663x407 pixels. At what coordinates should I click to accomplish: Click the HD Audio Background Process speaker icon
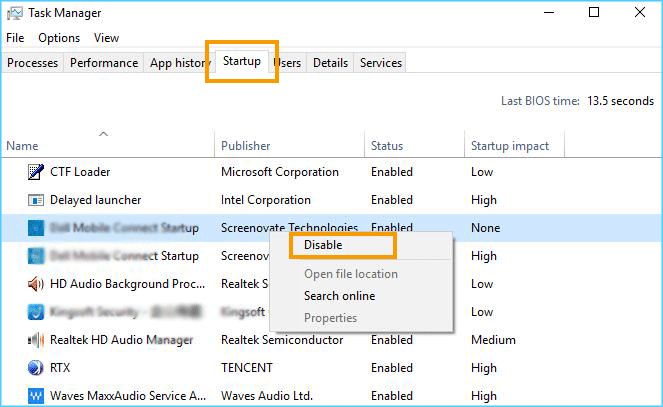[x=35, y=284]
